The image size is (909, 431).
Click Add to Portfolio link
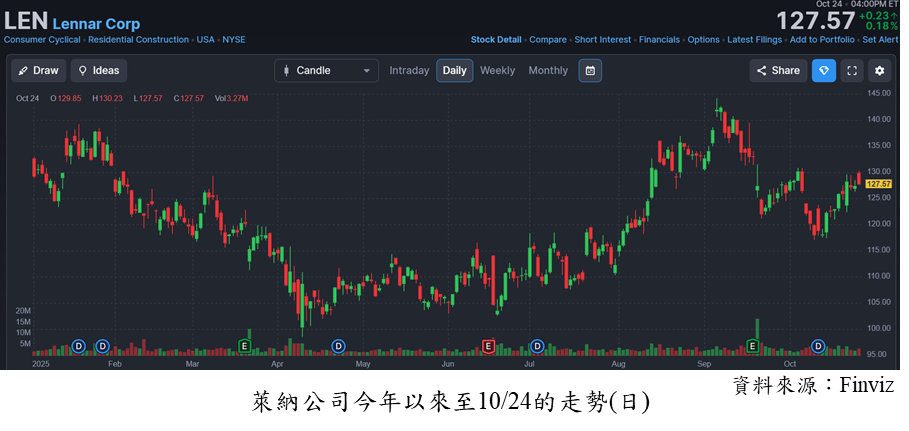click(822, 40)
